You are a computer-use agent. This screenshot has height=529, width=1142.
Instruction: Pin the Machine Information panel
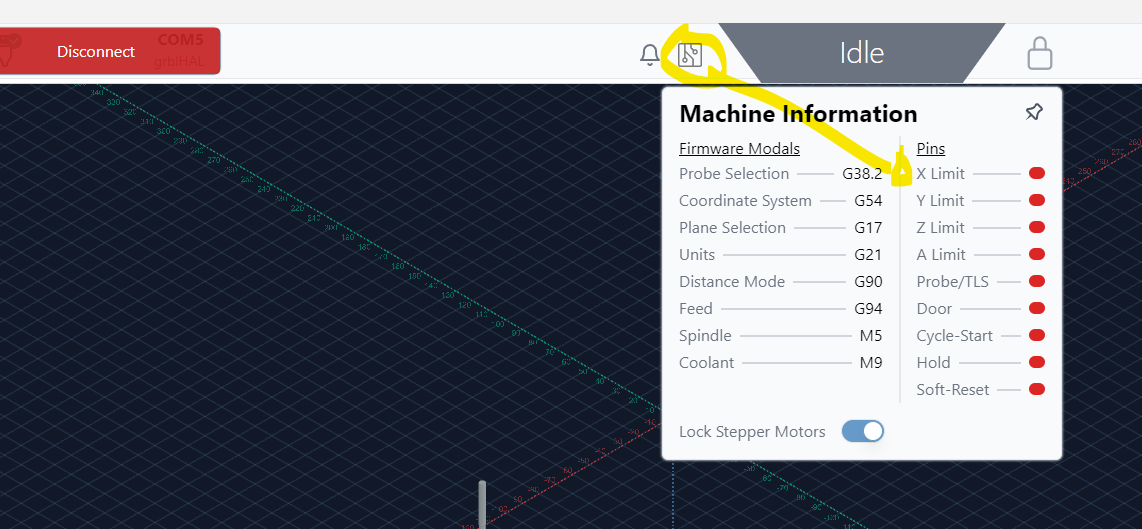[x=1034, y=113]
